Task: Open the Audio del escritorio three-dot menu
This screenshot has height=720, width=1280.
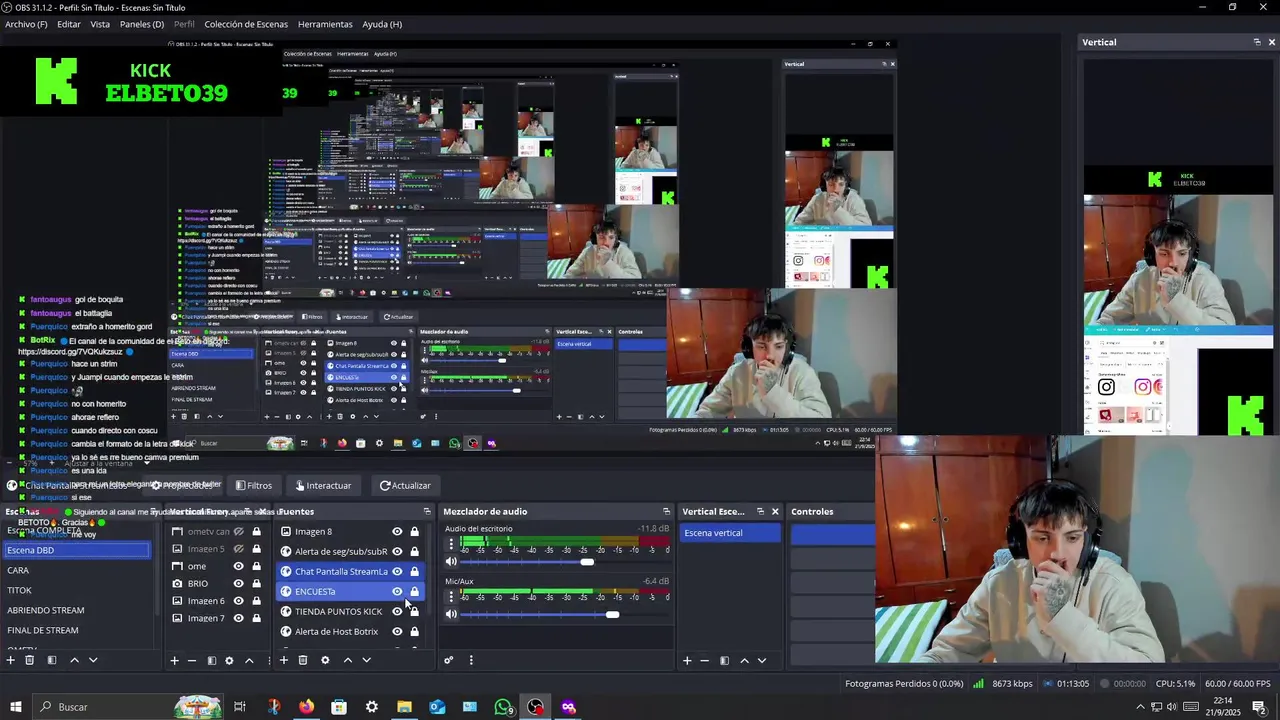Action: pos(451,545)
